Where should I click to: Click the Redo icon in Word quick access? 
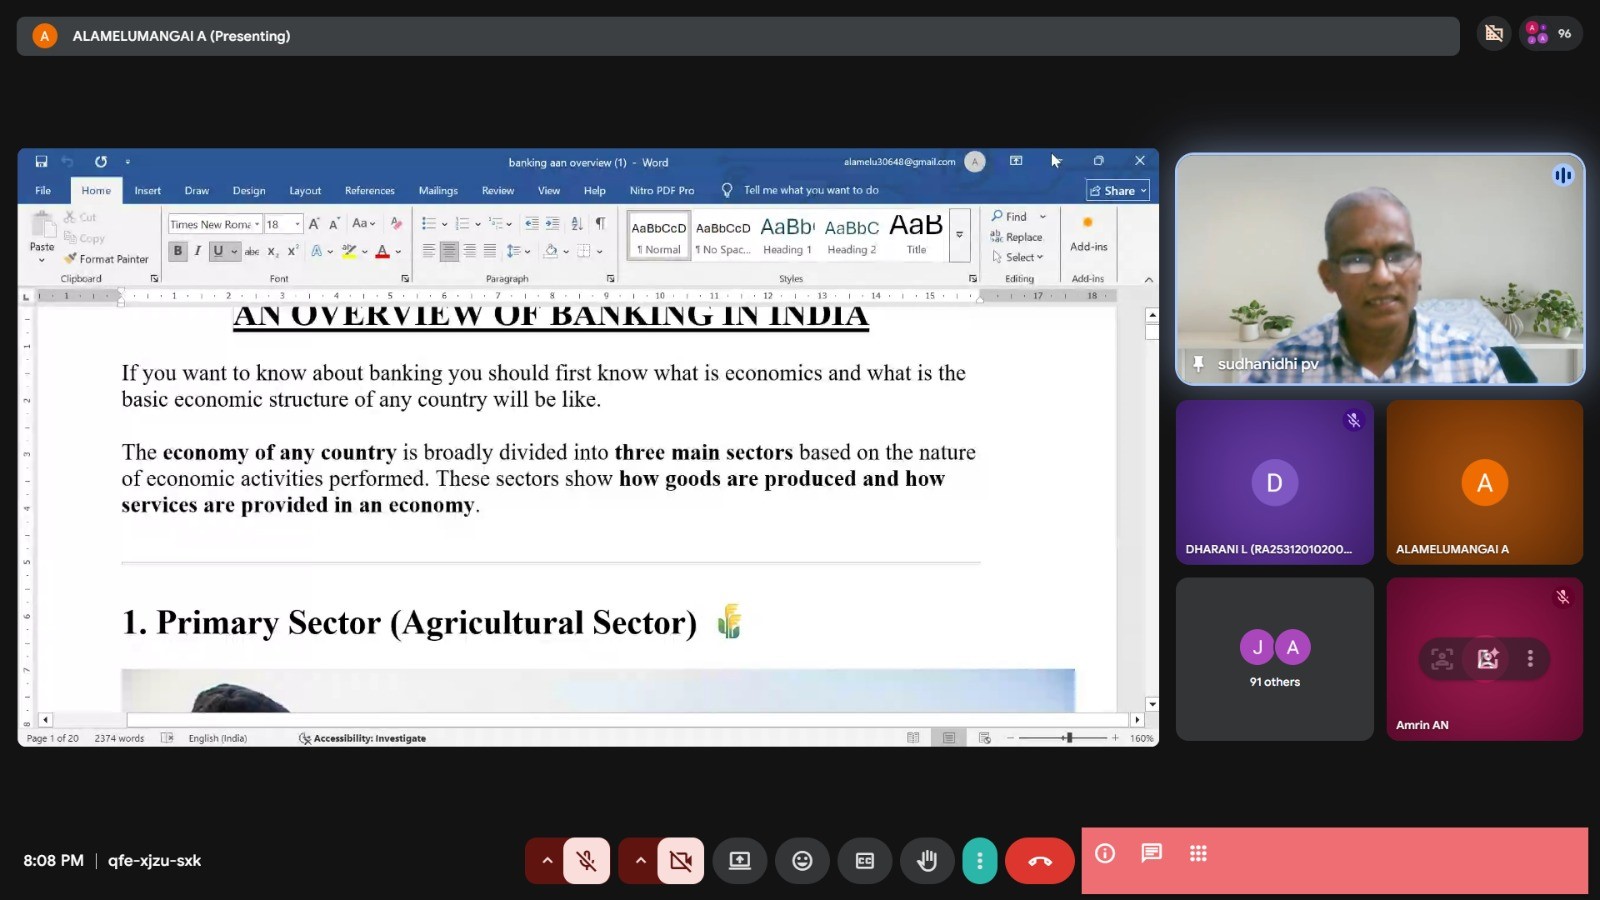pos(101,161)
